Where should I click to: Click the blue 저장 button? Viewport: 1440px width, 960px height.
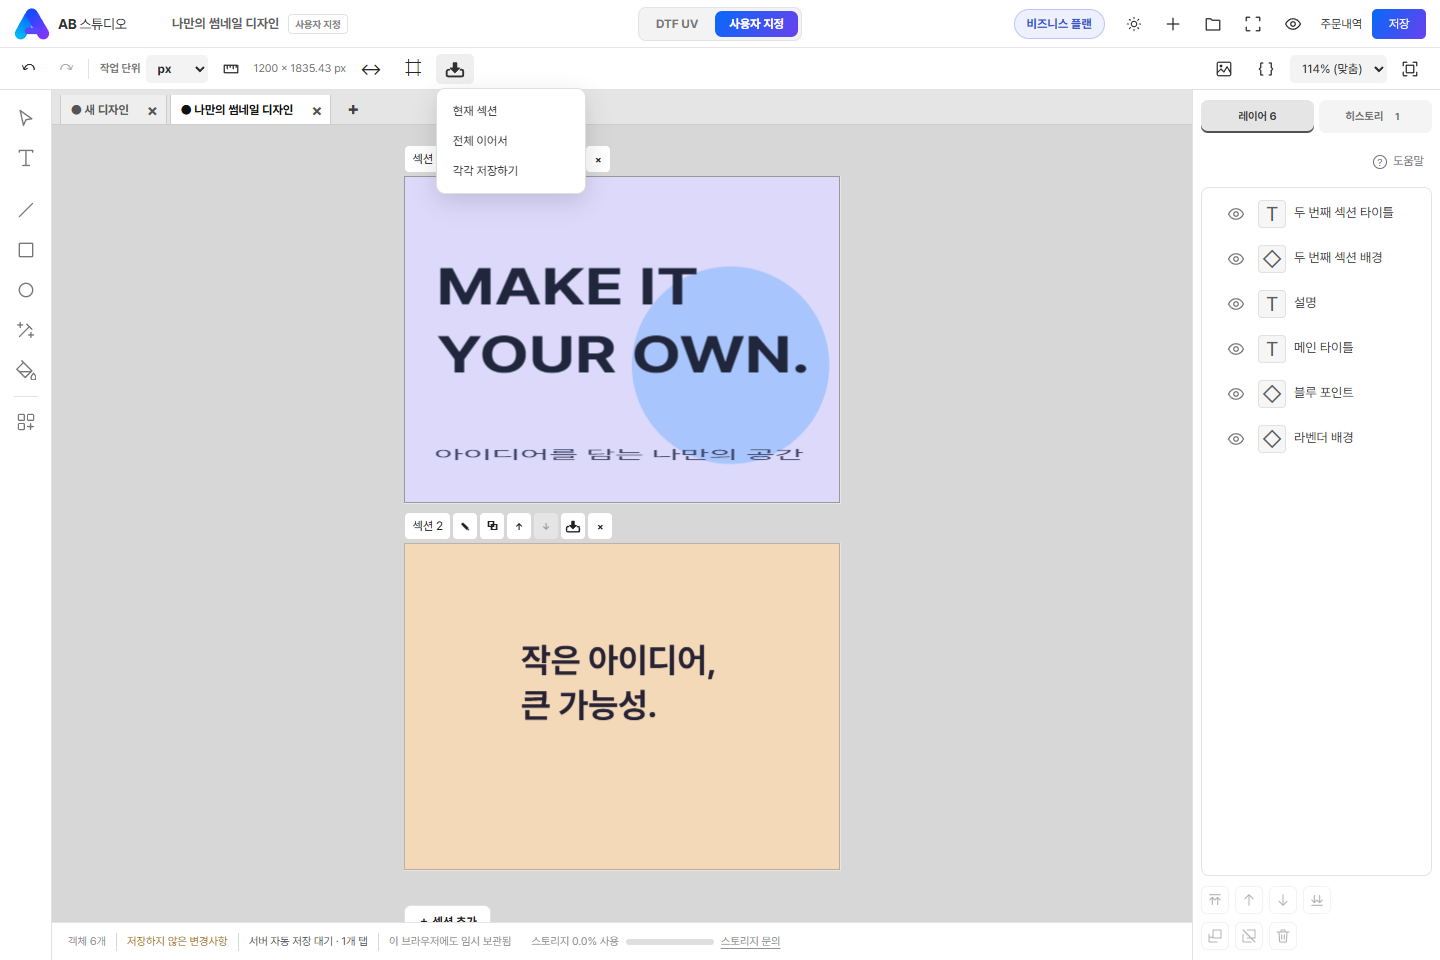point(1399,24)
